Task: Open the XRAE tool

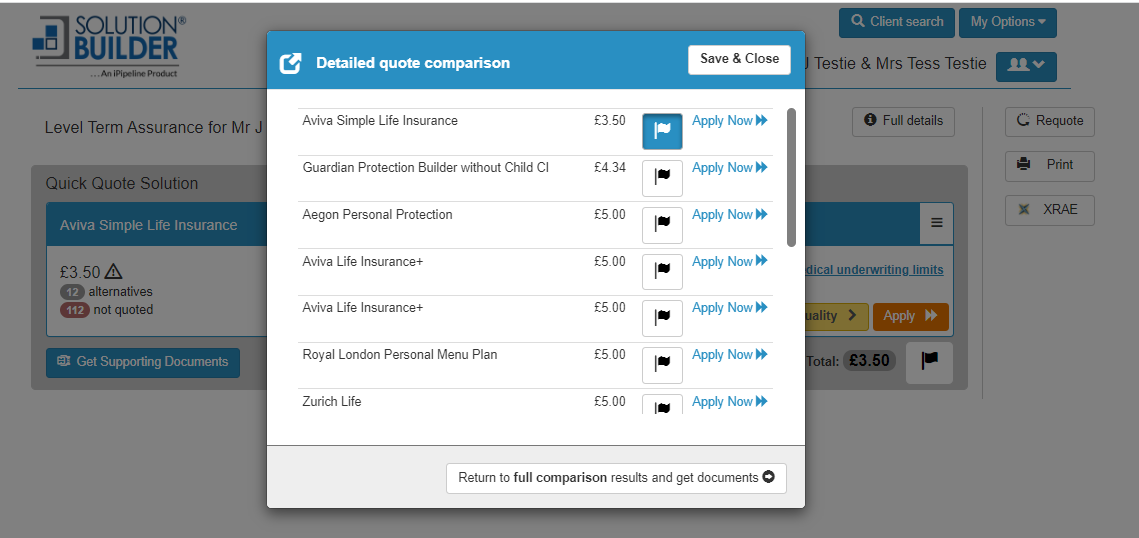Action: pos(1050,210)
